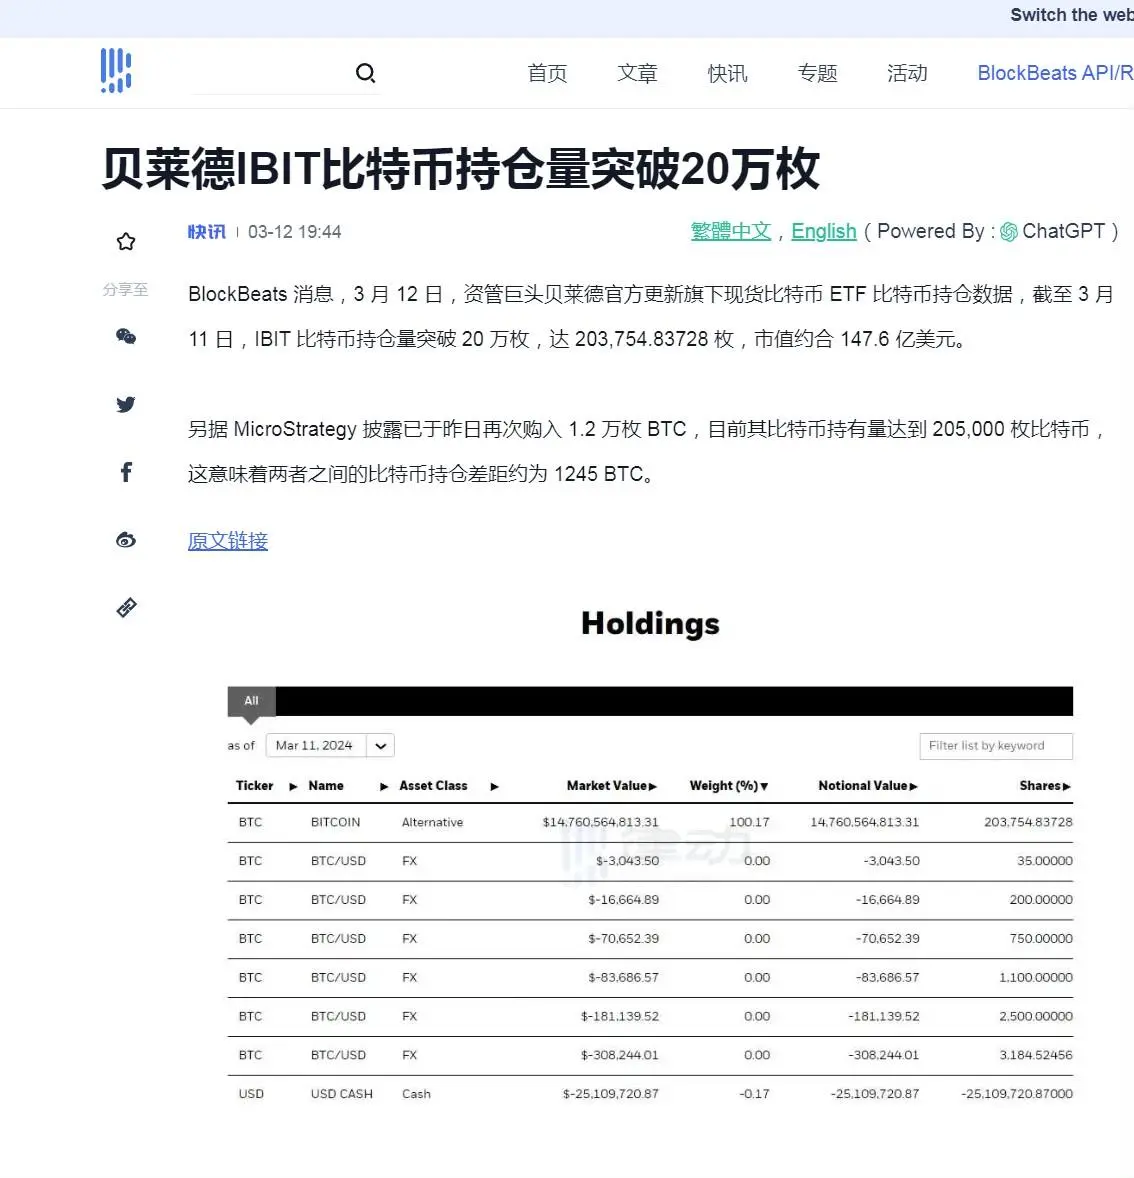Open the BlockBeats API link
The width and height of the screenshot is (1134, 1178).
pos(1055,73)
